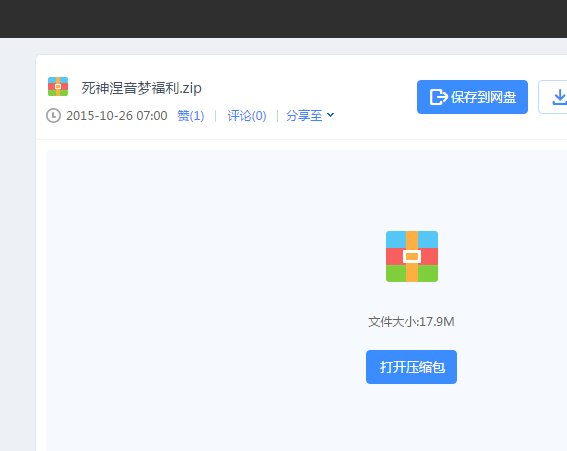Click the chevron arrow next to 分享至

(330, 115)
